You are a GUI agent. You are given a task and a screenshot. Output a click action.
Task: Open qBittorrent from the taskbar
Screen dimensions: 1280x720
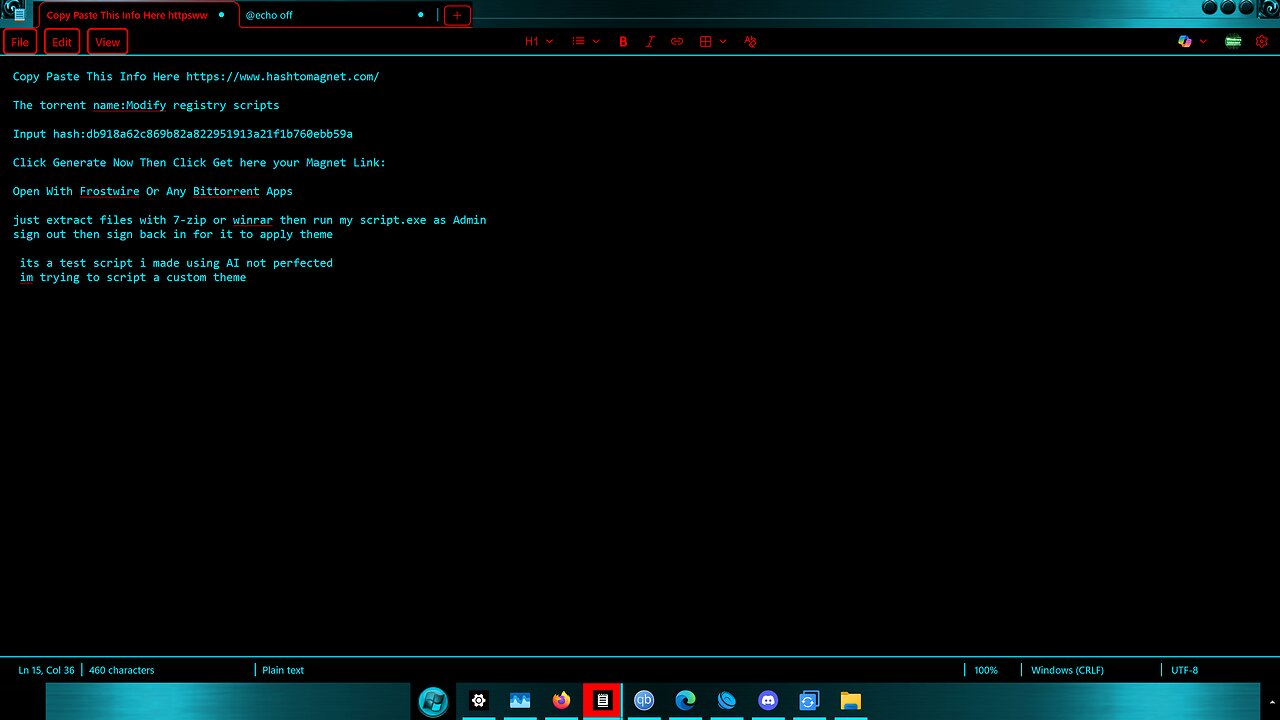tap(644, 701)
